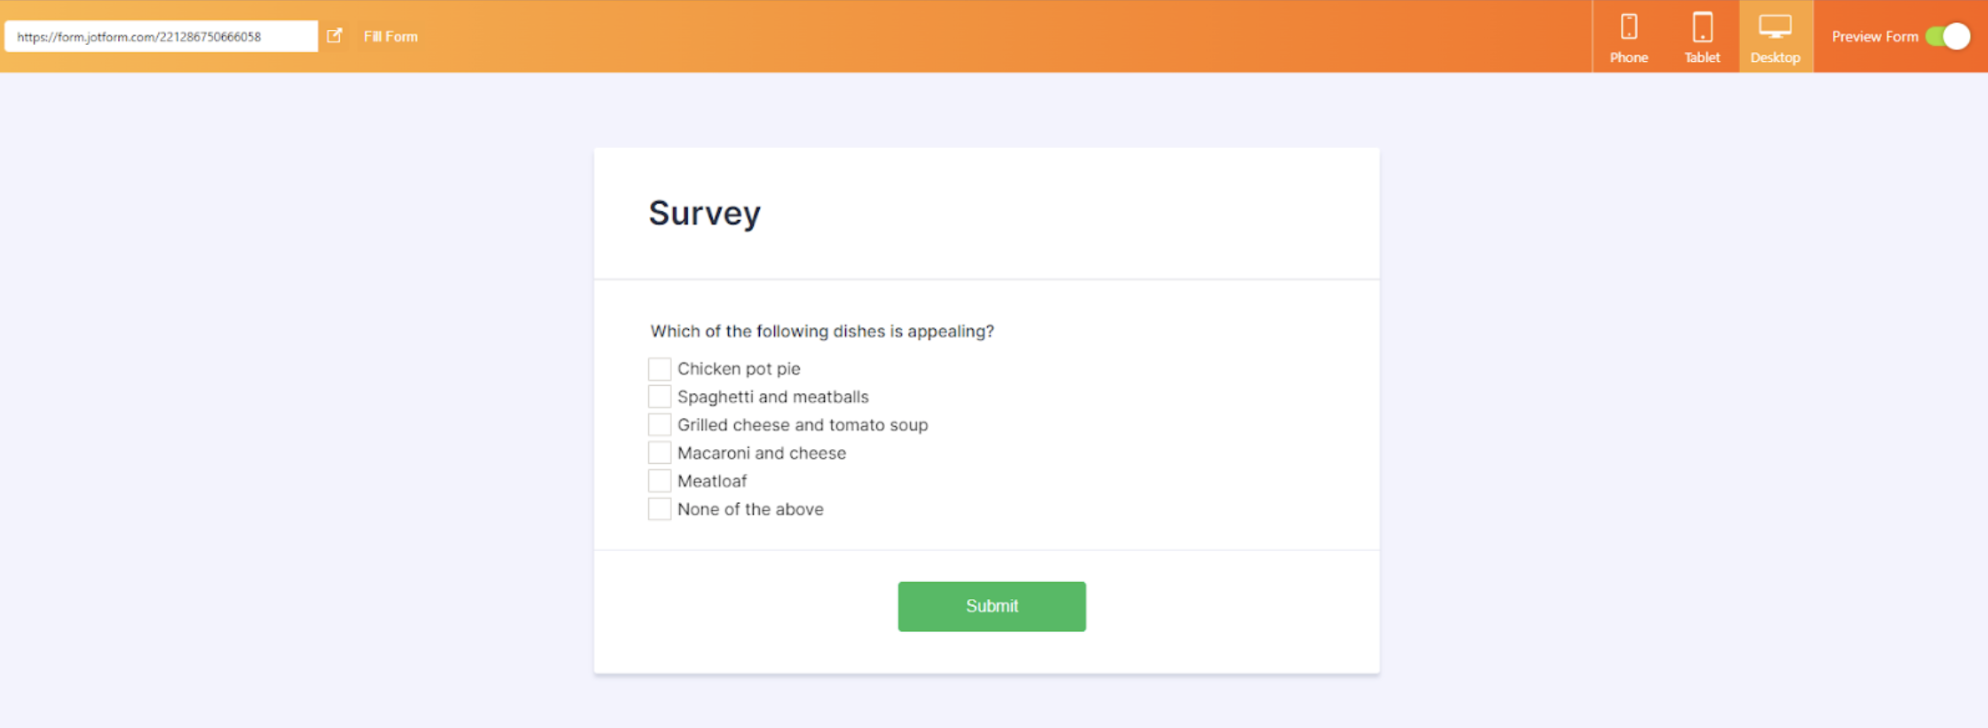The image size is (1988, 728).
Task: Select the Desktop preview mode
Action: coord(1775,37)
